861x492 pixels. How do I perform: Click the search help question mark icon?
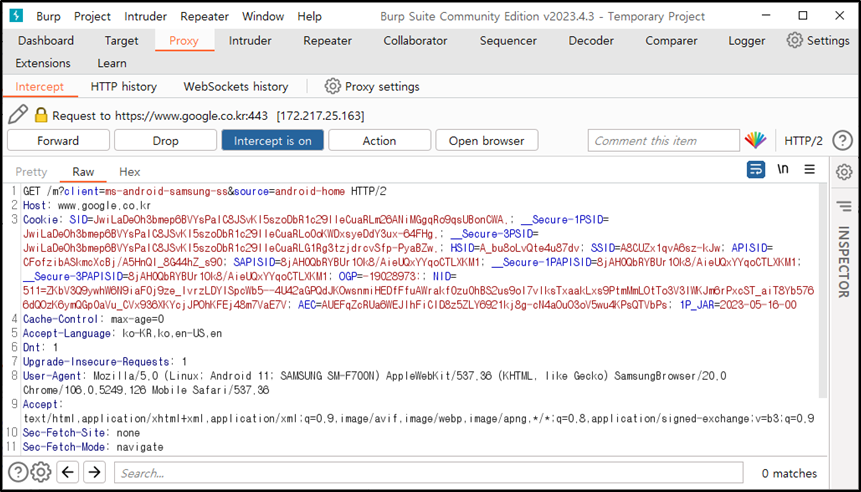pyautogui.click(x=18, y=472)
